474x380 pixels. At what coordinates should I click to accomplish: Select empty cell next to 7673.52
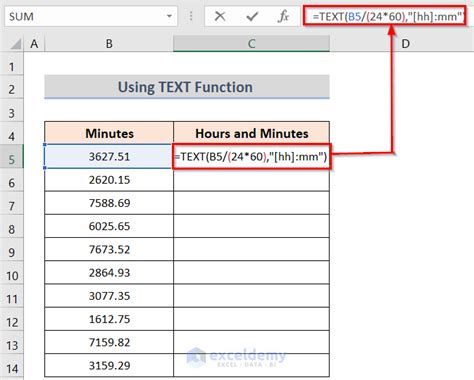point(252,249)
